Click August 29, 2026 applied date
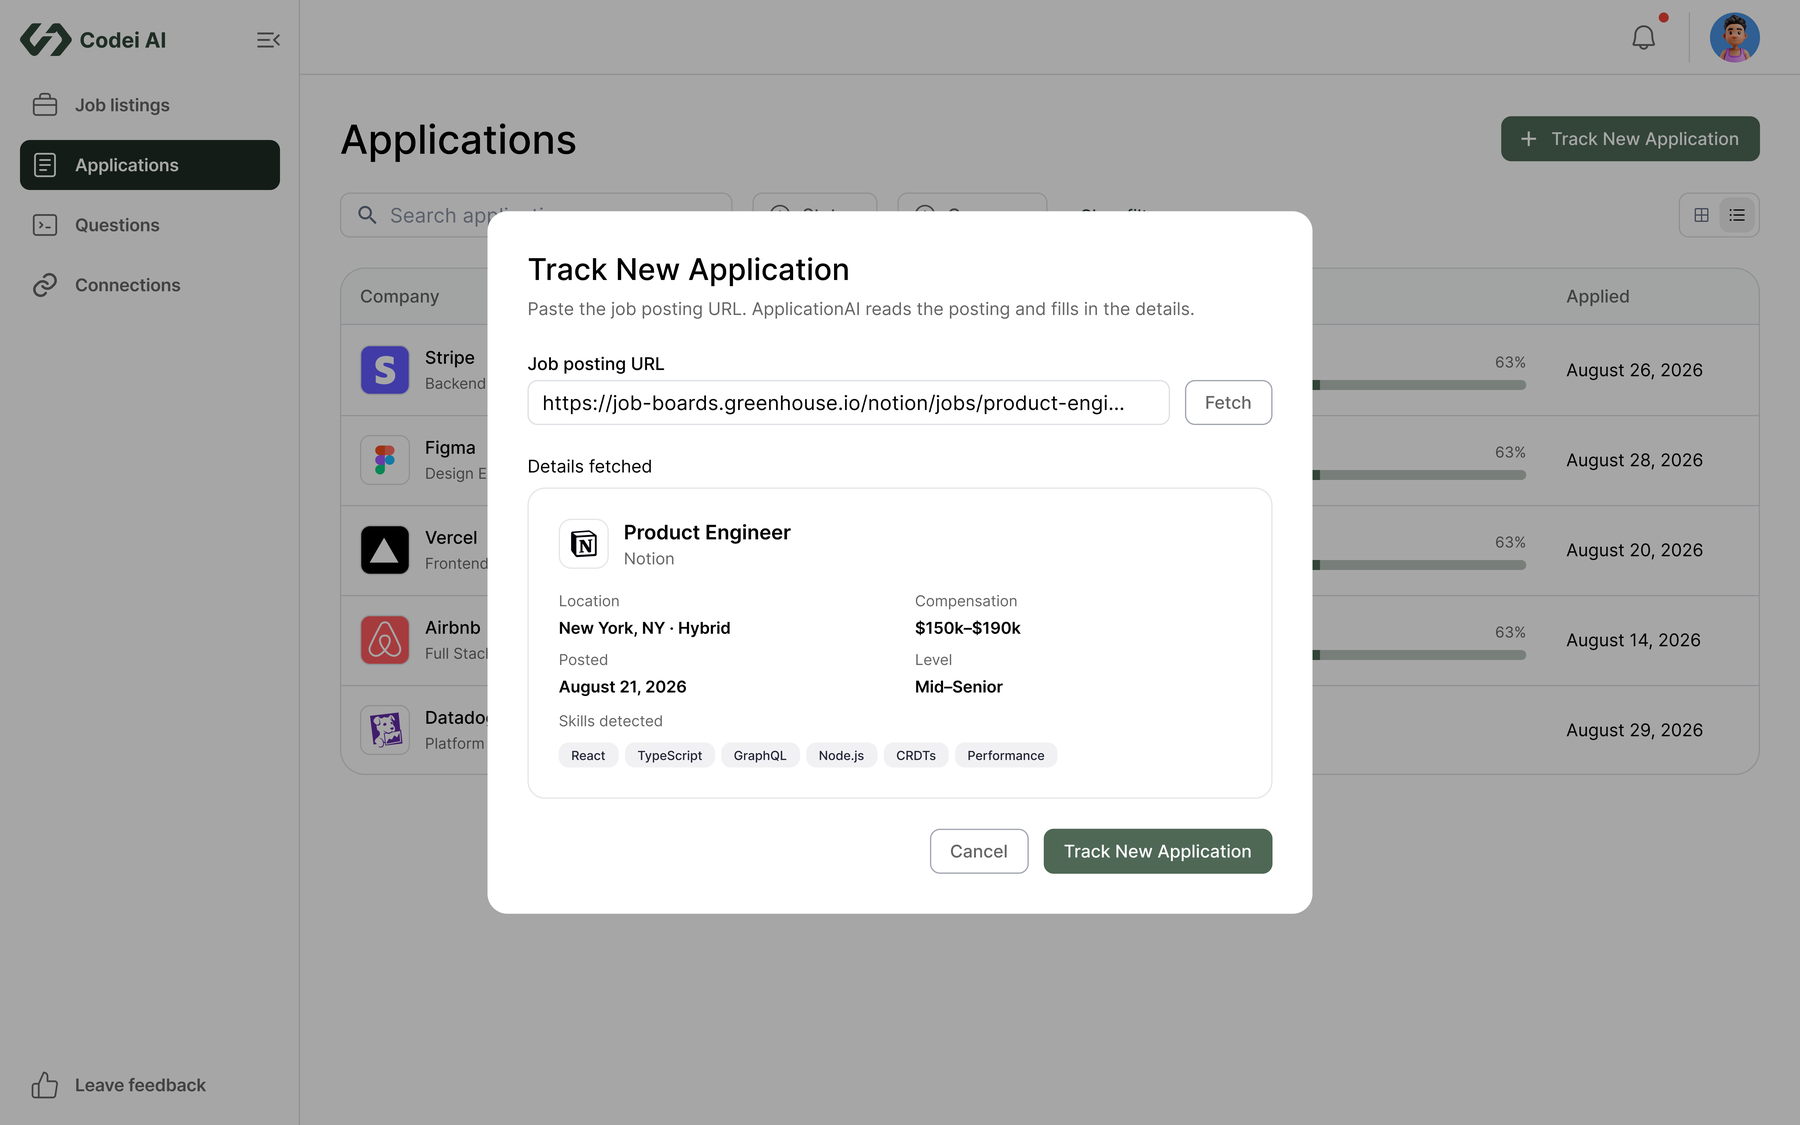 click(x=1635, y=730)
